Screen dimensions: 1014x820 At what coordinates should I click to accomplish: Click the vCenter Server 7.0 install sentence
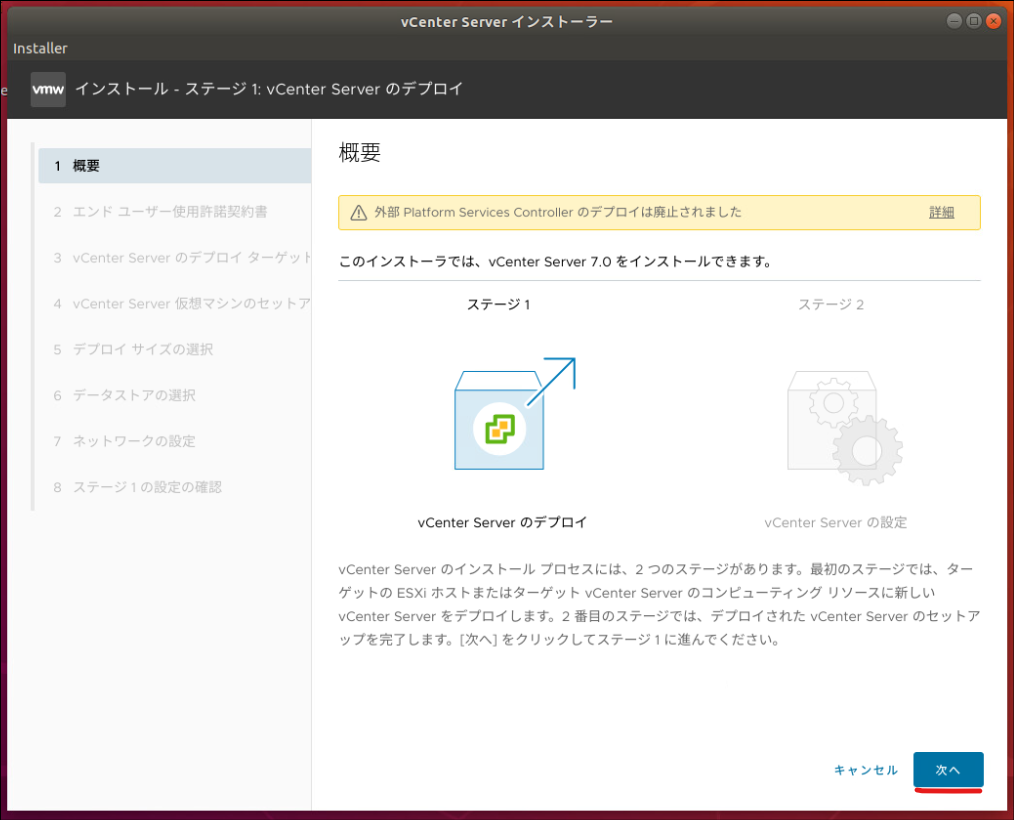556,262
